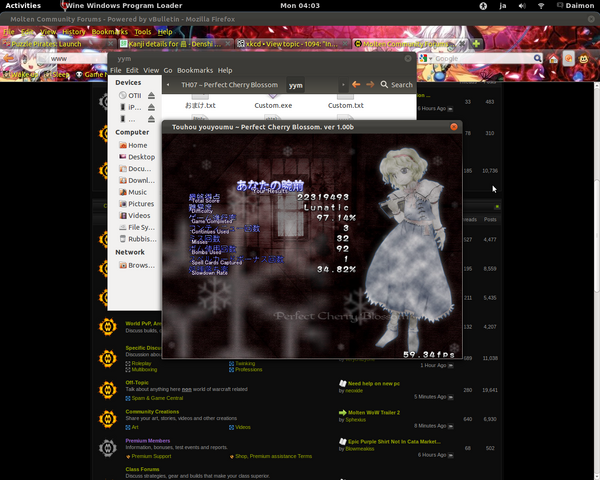Open Wake up bookmark in Firefox
600x480 pixels.
pyautogui.click(x=21, y=74)
